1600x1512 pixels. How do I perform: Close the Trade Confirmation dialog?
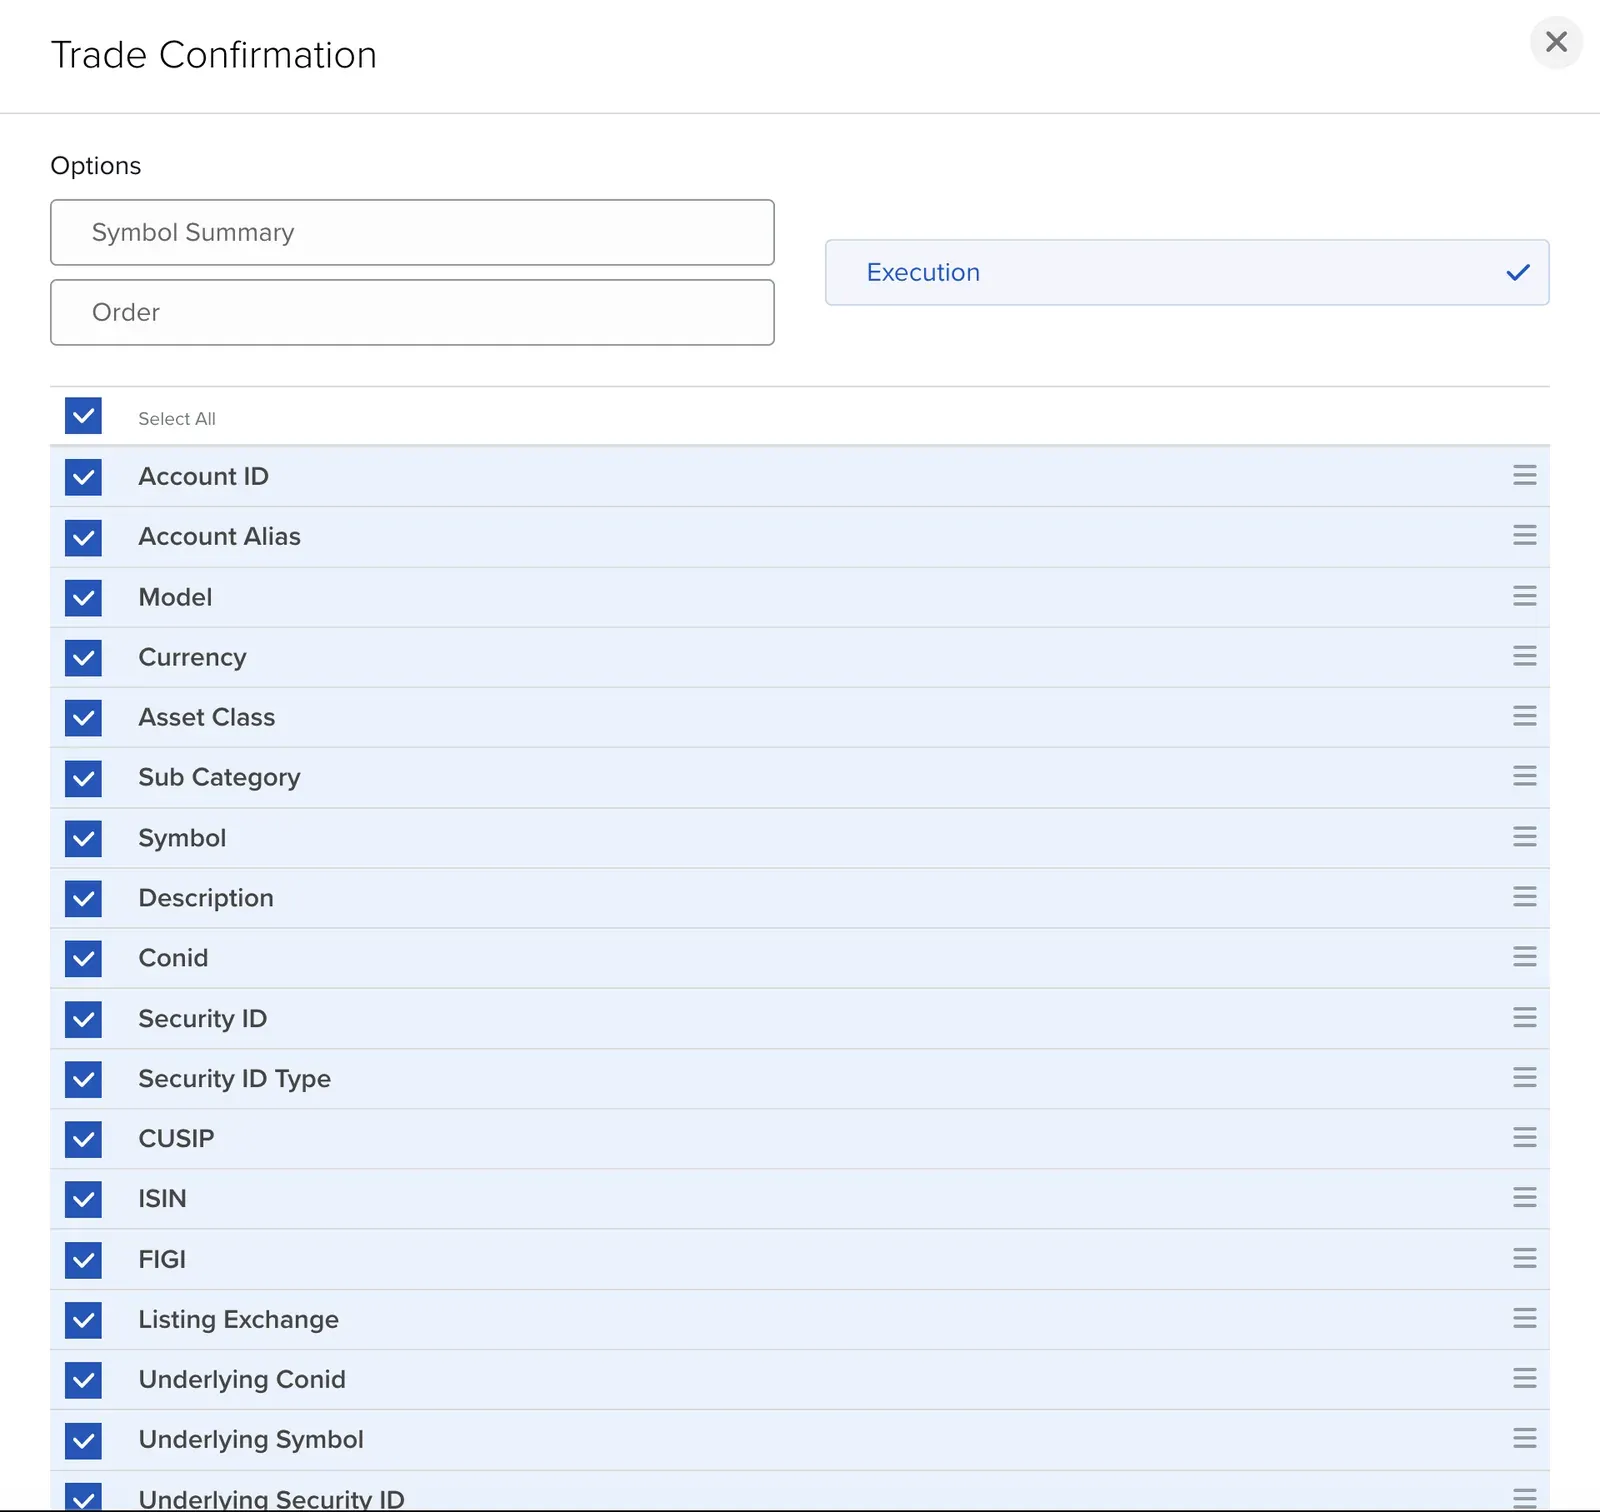pos(1556,42)
